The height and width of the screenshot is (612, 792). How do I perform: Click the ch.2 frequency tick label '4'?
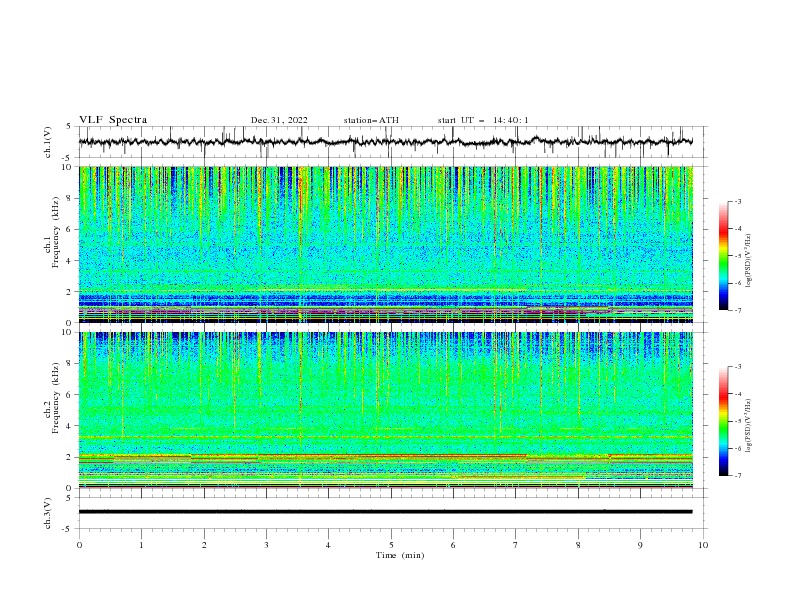pos(70,426)
